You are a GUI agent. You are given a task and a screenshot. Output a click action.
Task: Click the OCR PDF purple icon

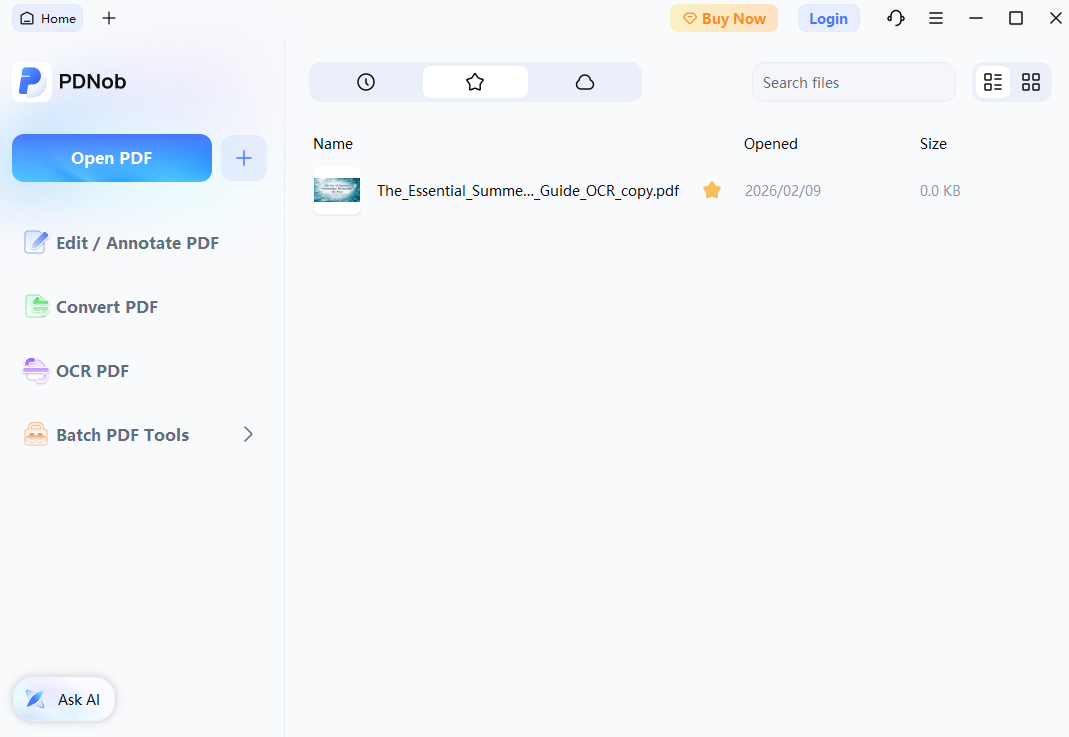pyautogui.click(x=35, y=371)
